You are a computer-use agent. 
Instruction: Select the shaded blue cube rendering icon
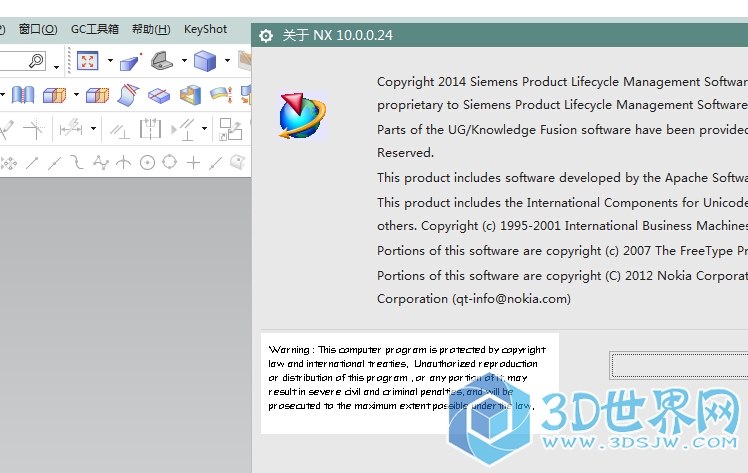(205, 61)
